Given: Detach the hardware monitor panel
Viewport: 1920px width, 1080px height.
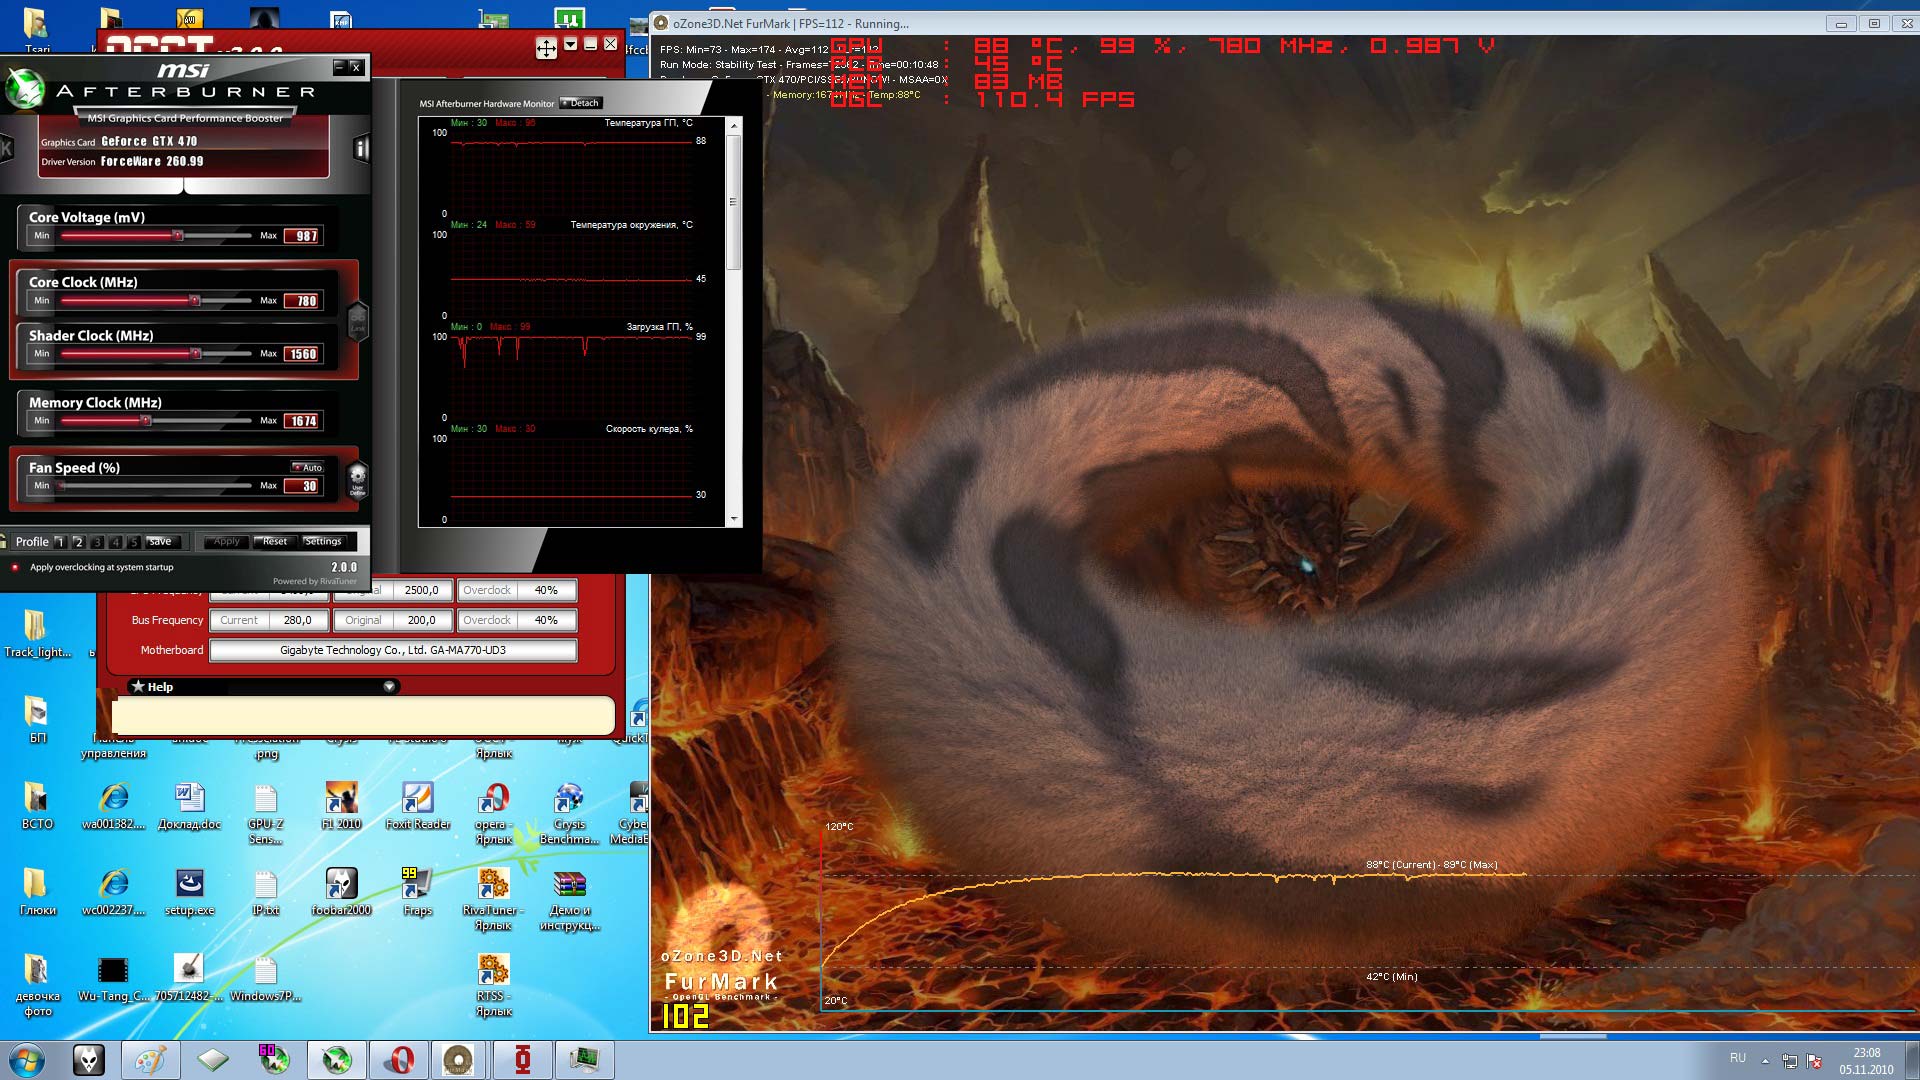Looking at the screenshot, I should [x=580, y=103].
